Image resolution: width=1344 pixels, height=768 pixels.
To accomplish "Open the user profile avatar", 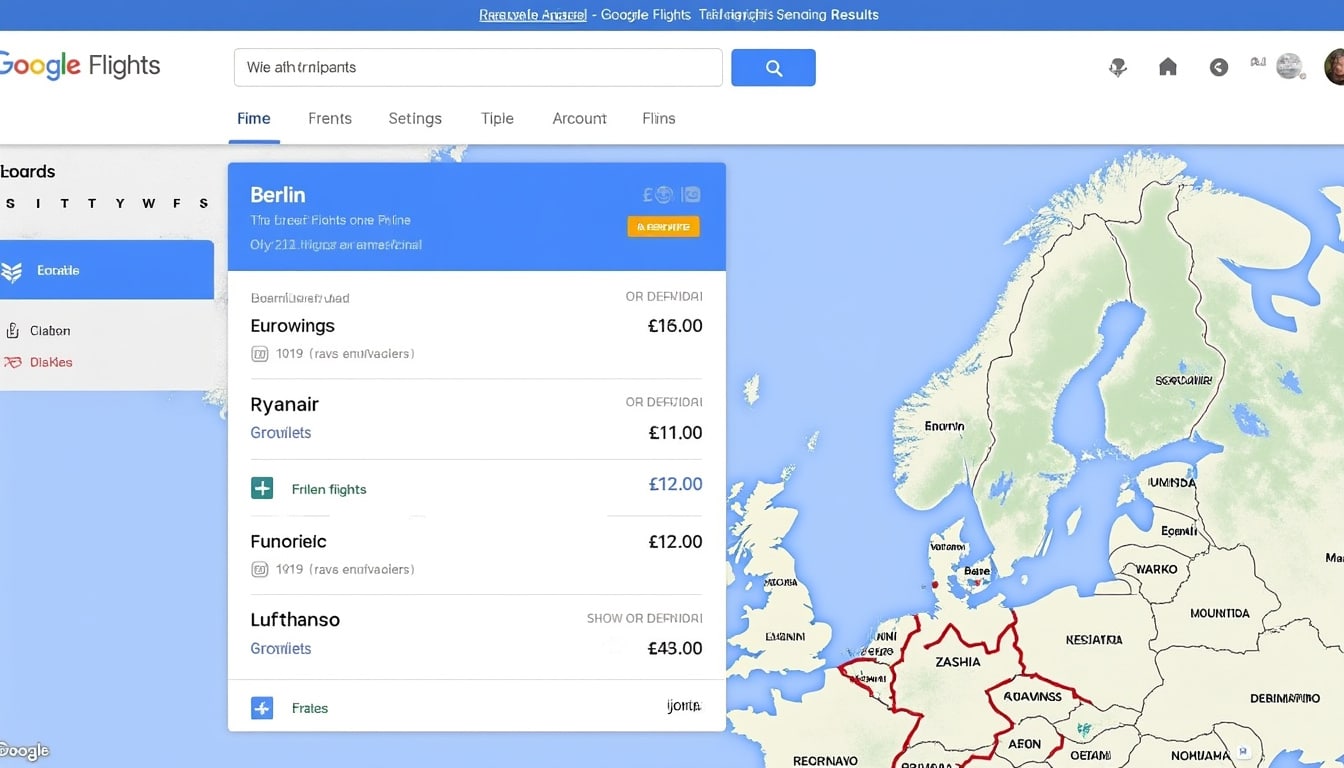I will tap(1333, 67).
